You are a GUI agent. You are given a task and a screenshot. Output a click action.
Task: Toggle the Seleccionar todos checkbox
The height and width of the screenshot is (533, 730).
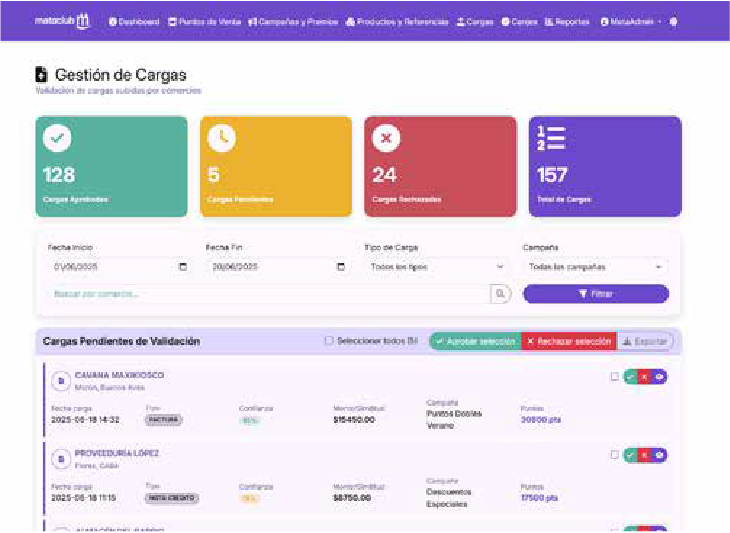[x=328, y=341]
